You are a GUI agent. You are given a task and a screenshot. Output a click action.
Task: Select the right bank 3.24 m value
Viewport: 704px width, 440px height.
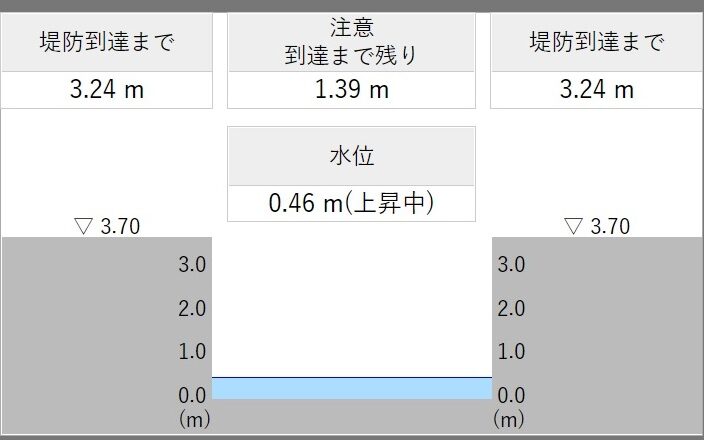(x=597, y=90)
